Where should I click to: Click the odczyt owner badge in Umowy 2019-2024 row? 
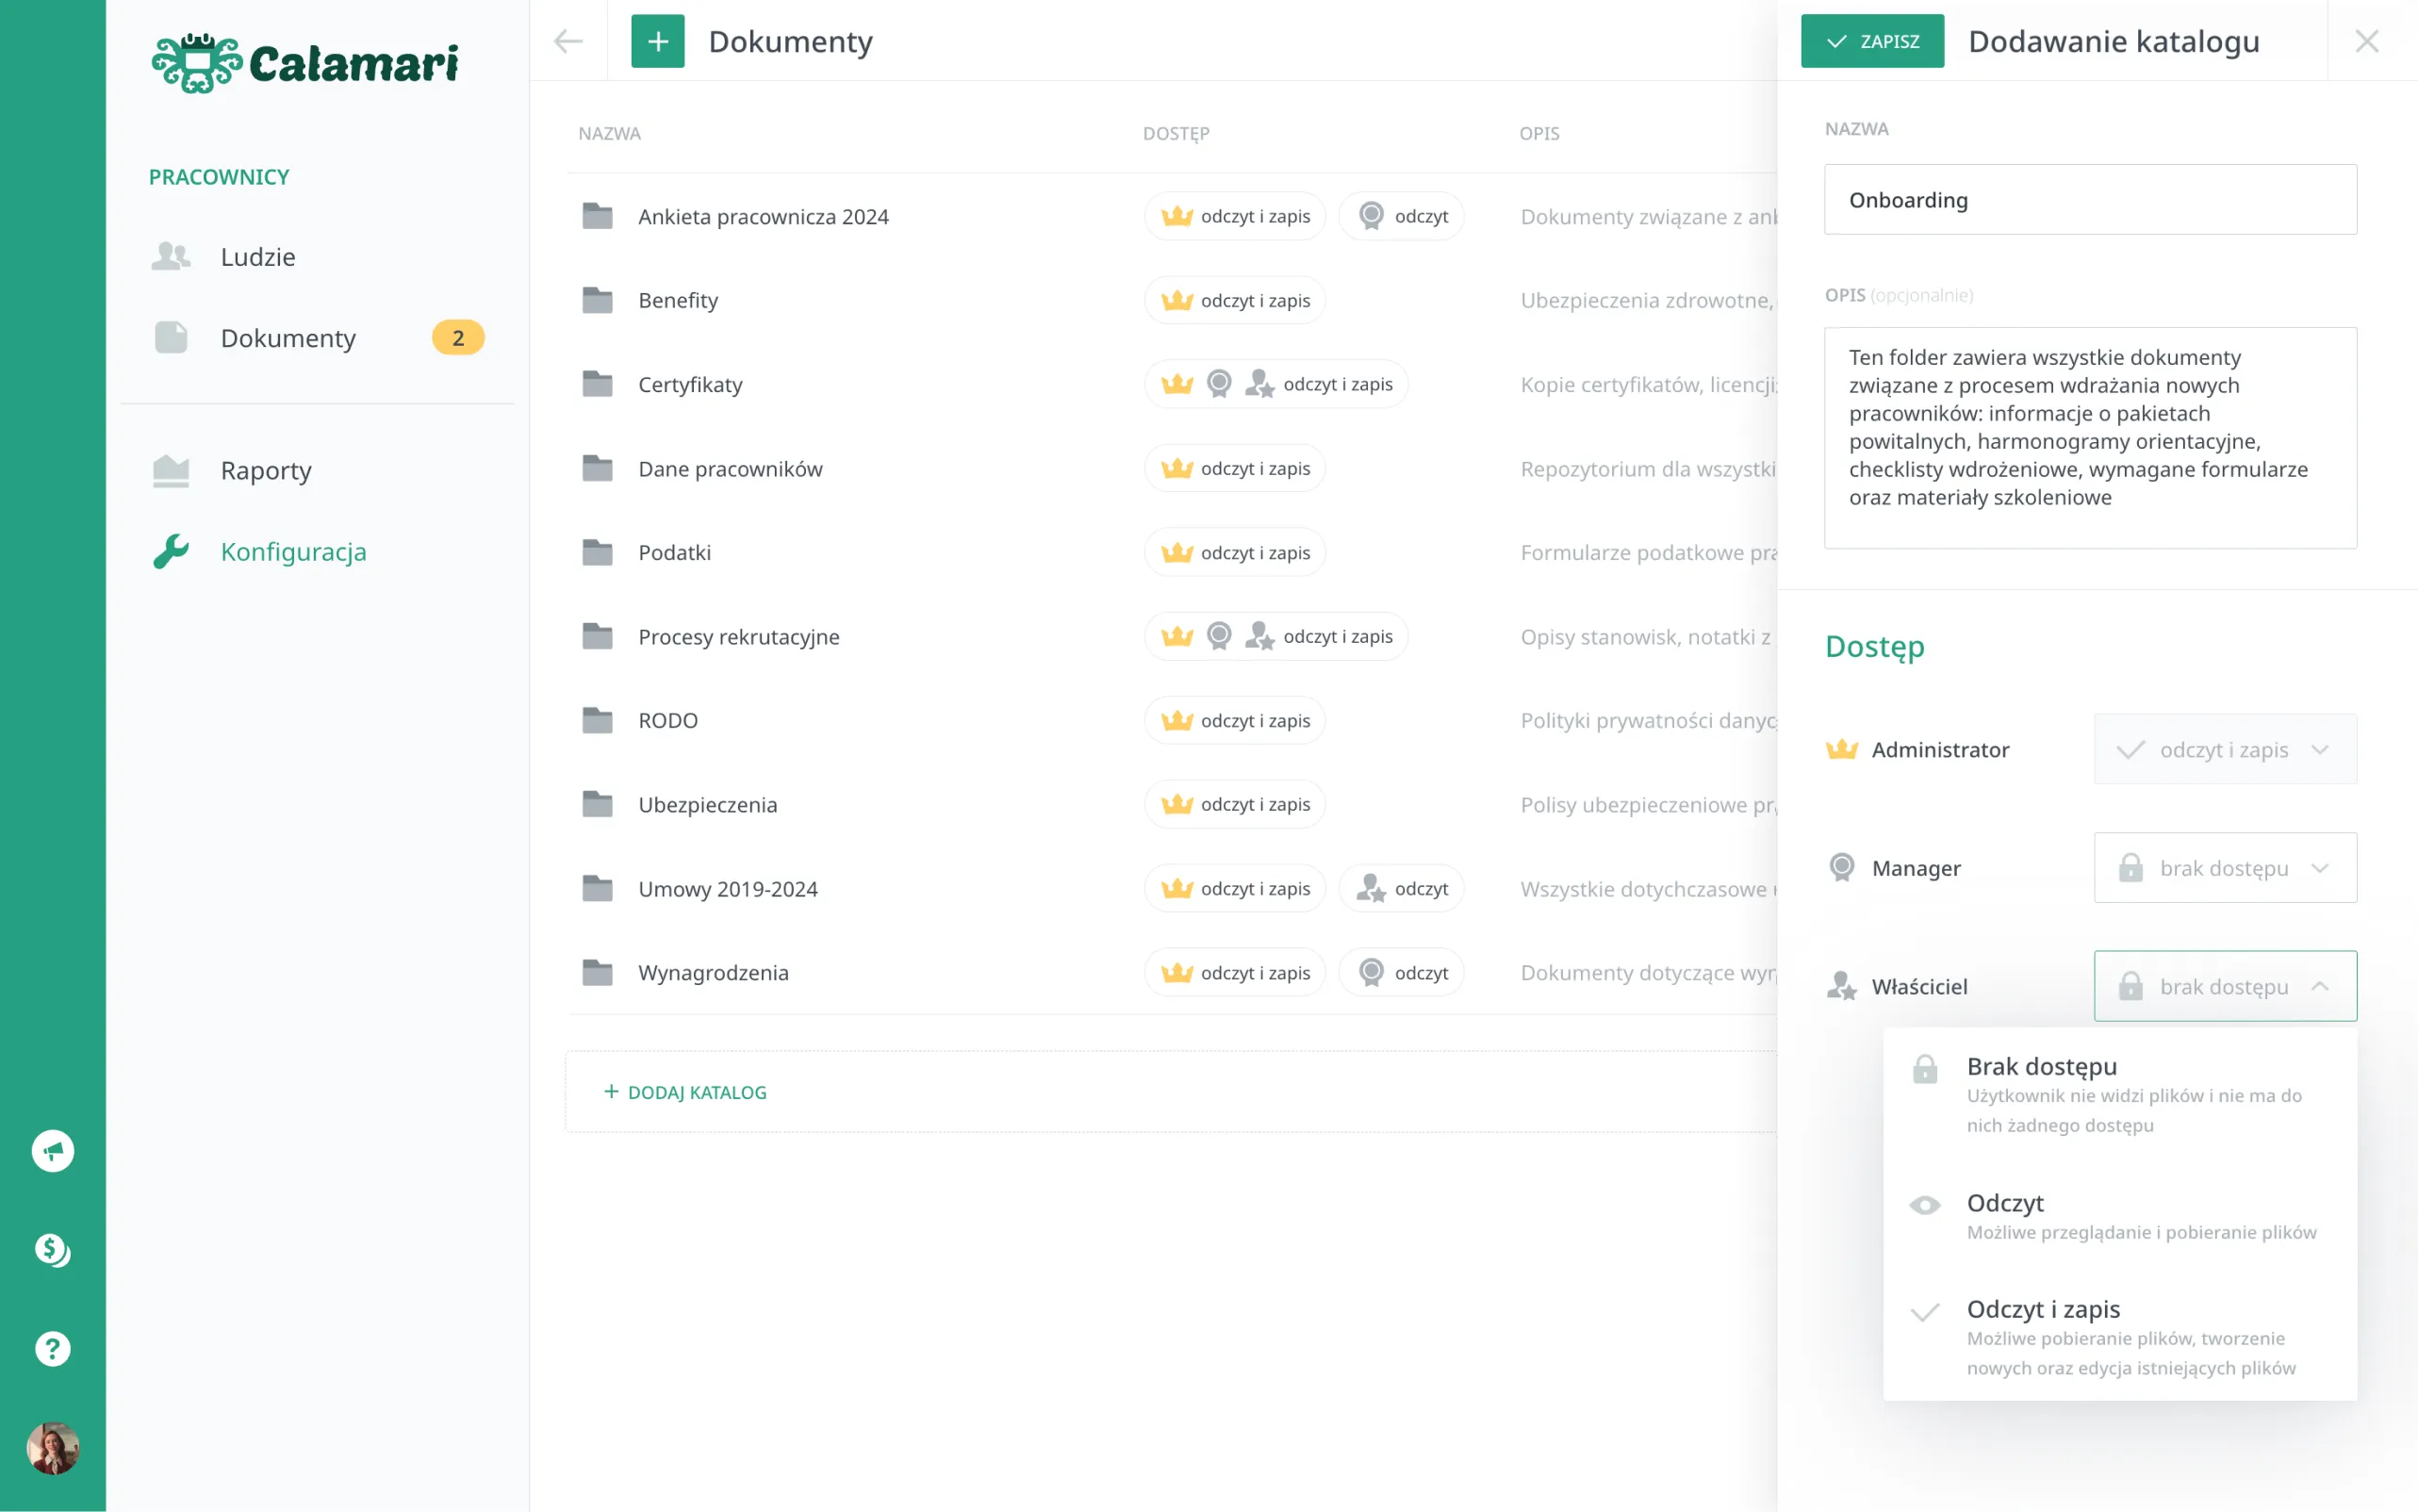pos(1400,889)
